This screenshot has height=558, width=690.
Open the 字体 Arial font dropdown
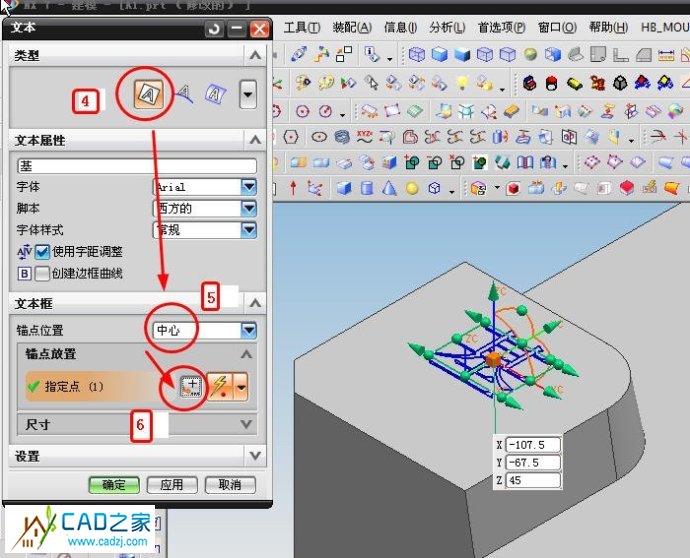tap(248, 187)
